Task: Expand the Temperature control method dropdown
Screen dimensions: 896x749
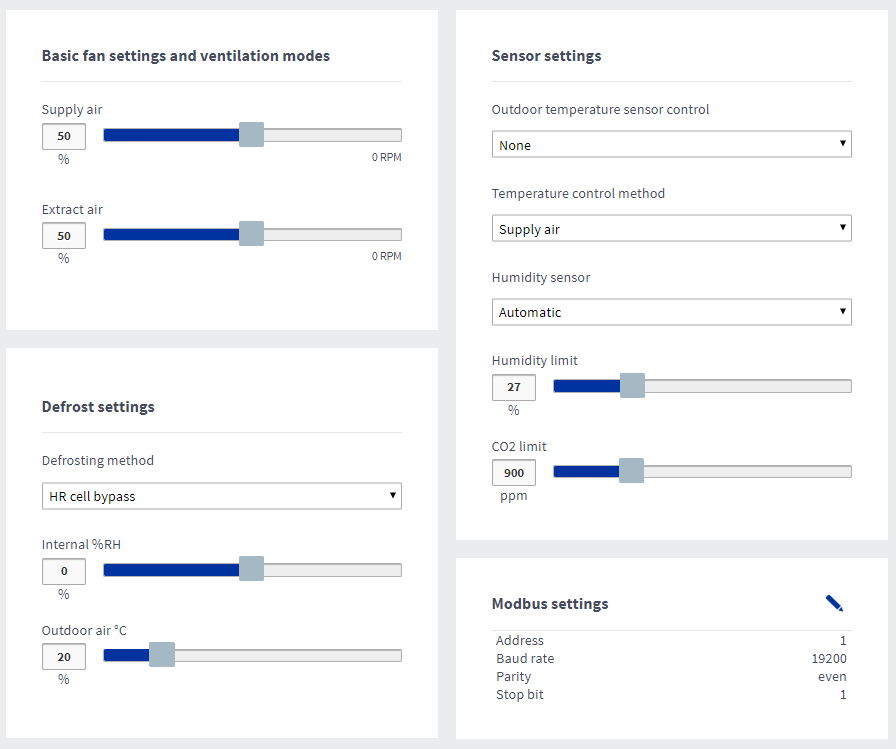Action: click(671, 229)
